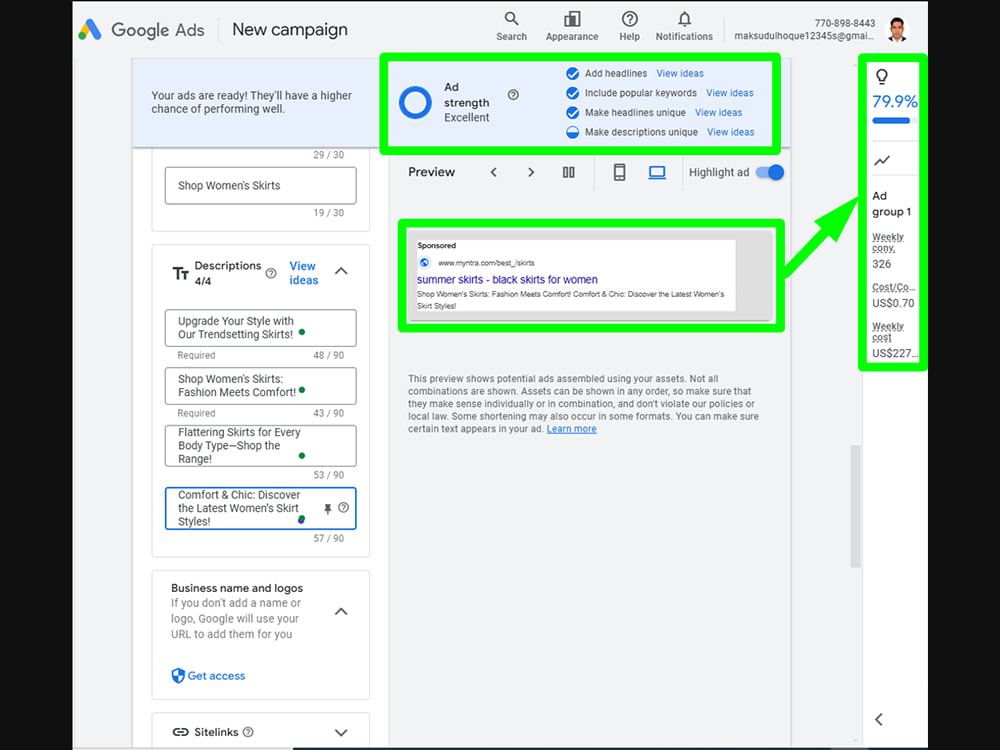Viewport: 1000px width, 750px height.
Task: Collapse the Descriptions section
Action: (x=341, y=271)
